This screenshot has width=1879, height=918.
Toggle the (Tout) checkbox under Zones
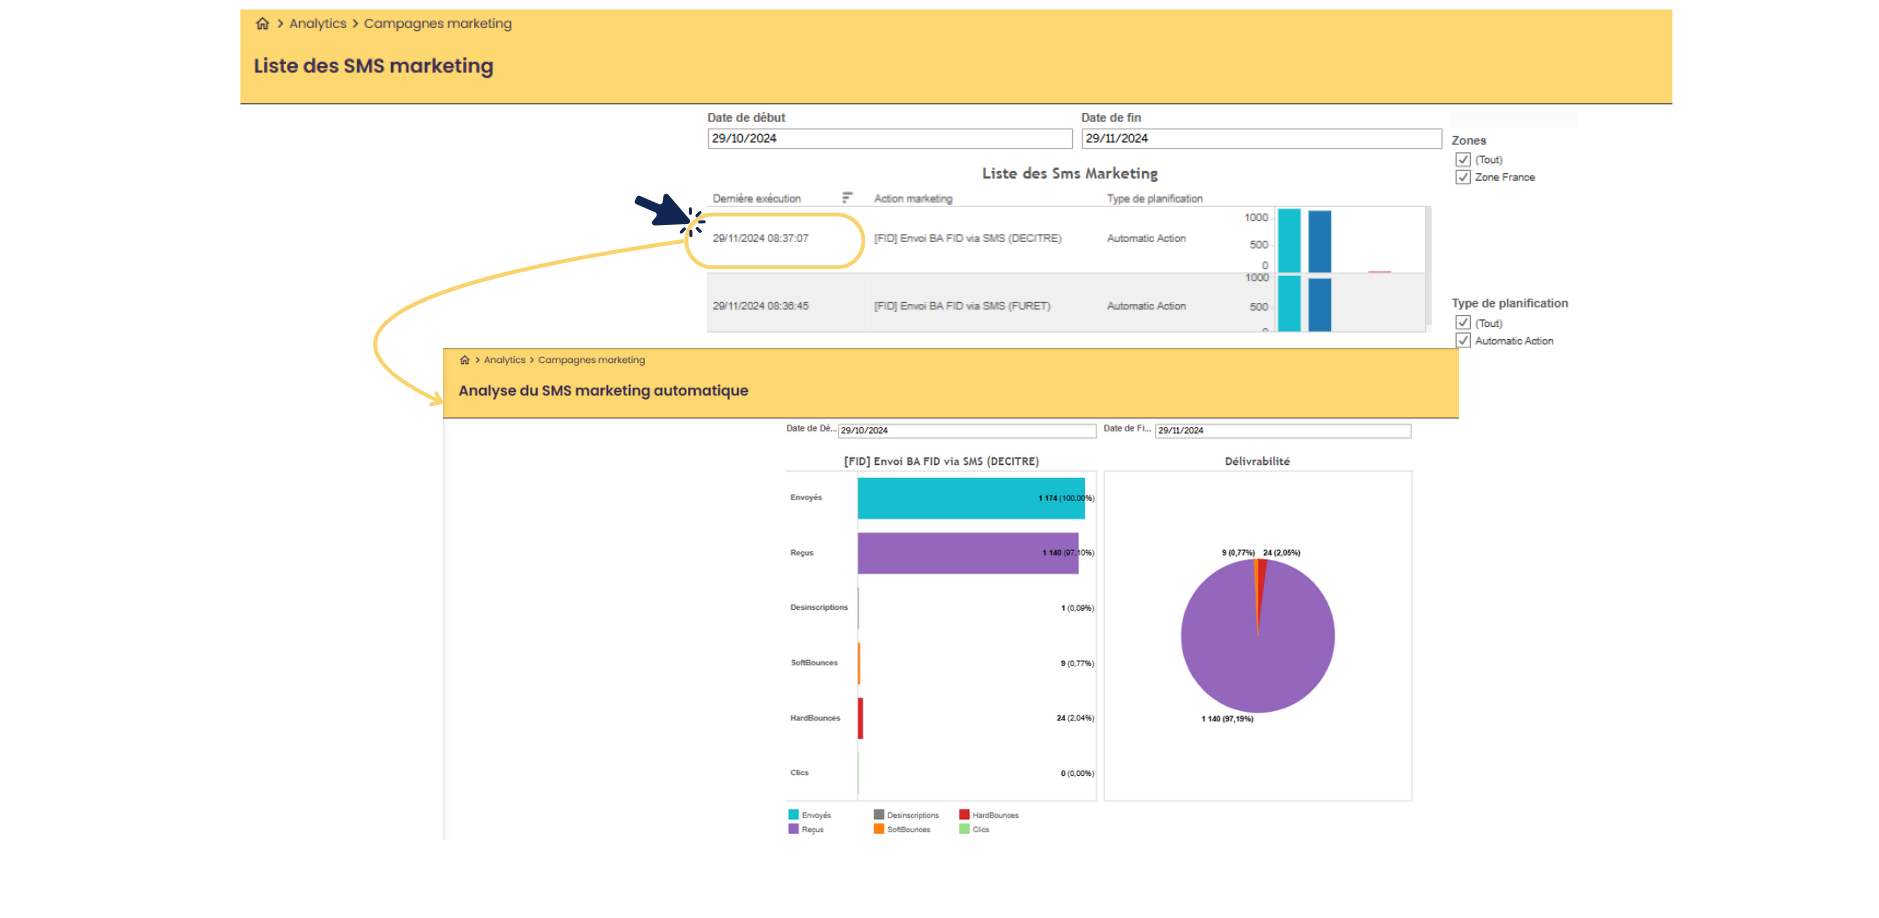pos(1463,160)
